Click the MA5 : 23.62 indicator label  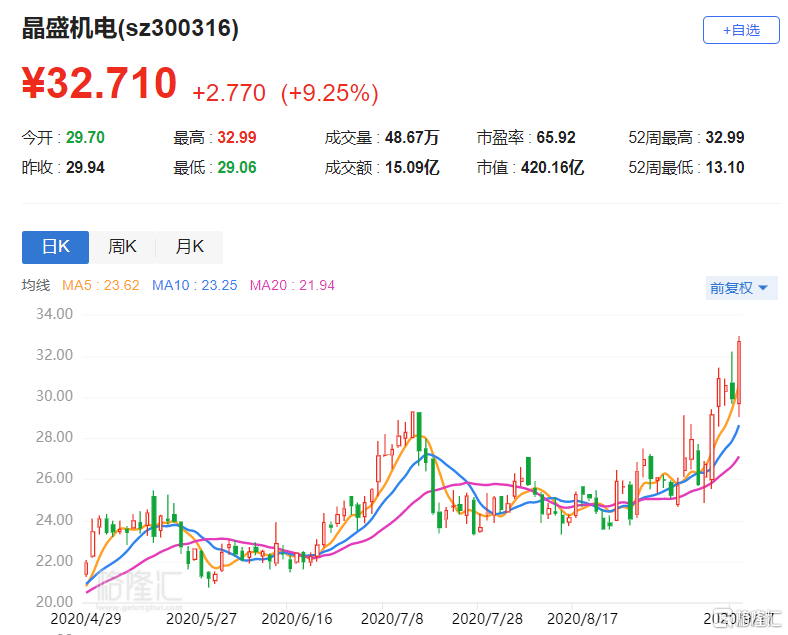click(101, 285)
